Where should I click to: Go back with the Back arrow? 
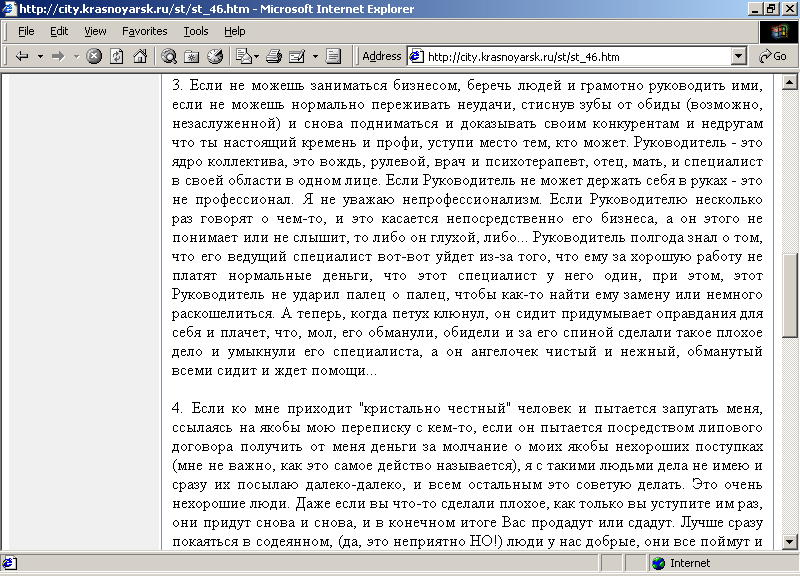coord(21,56)
